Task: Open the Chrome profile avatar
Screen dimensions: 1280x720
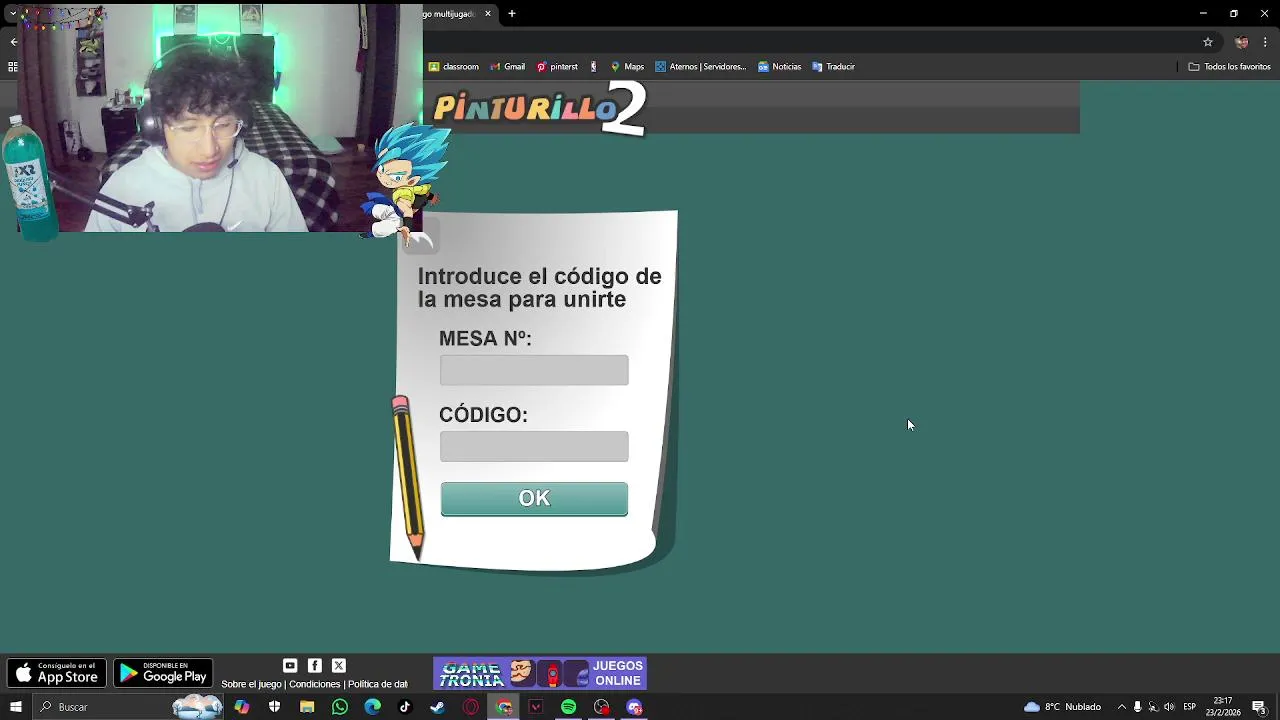Action: pos(1242,42)
